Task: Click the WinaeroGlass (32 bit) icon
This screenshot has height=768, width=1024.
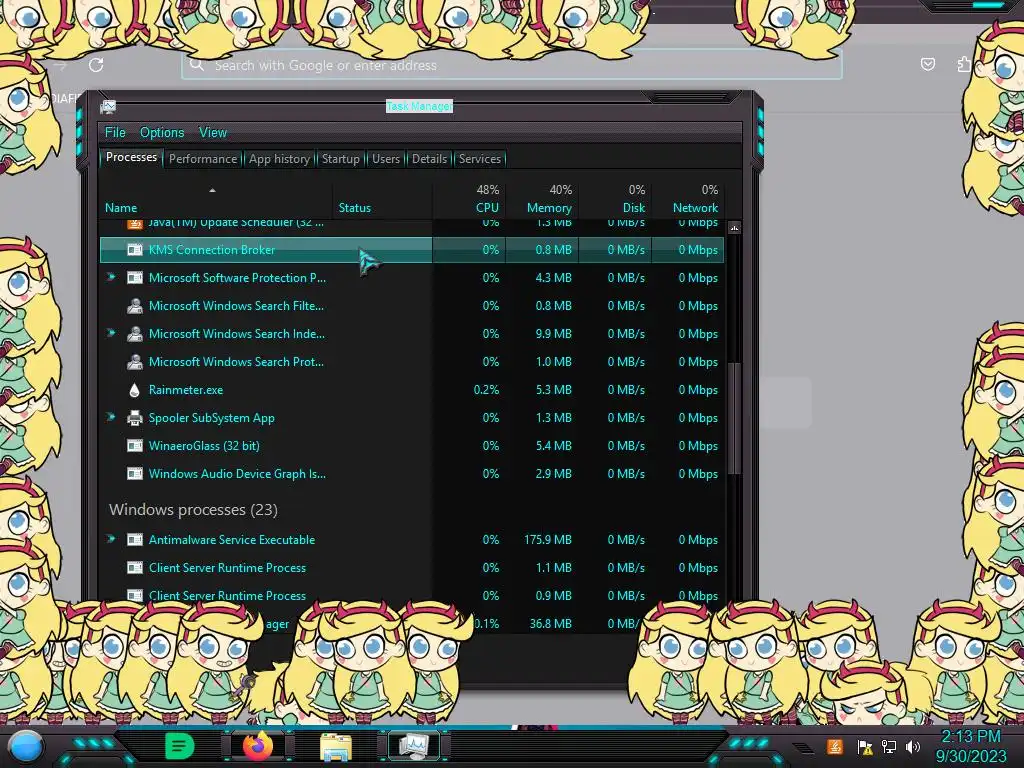Action: pos(135,446)
